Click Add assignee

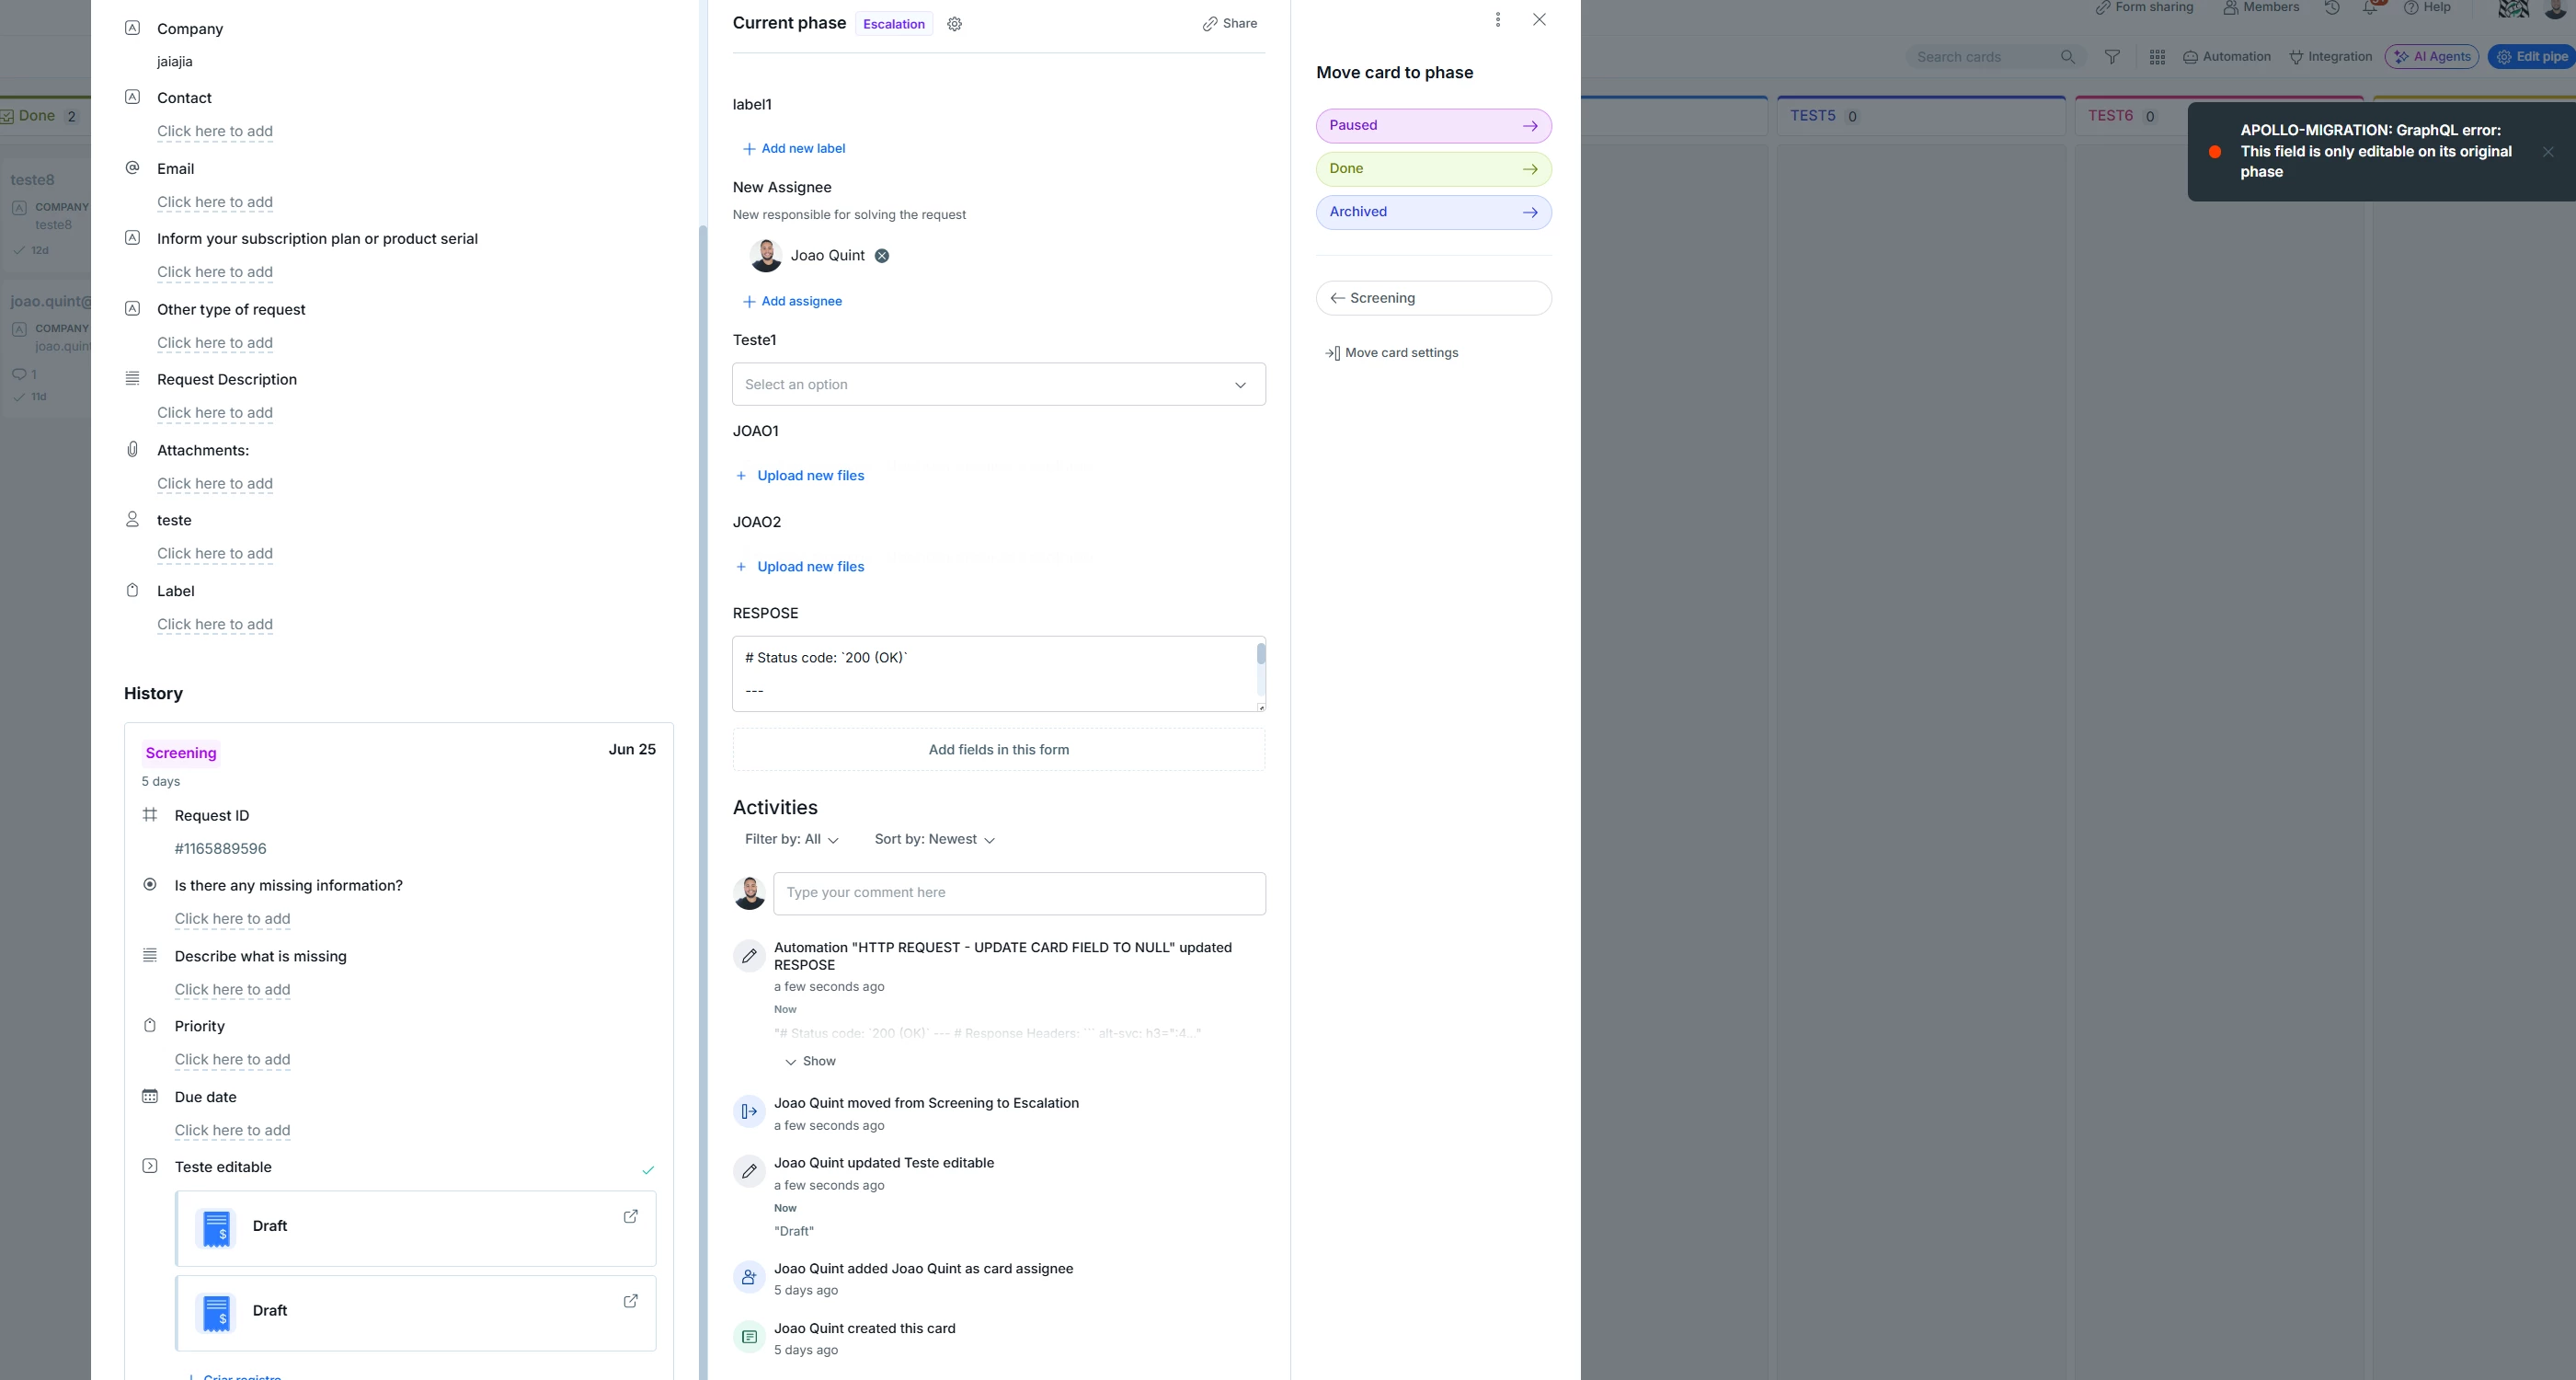[792, 302]
